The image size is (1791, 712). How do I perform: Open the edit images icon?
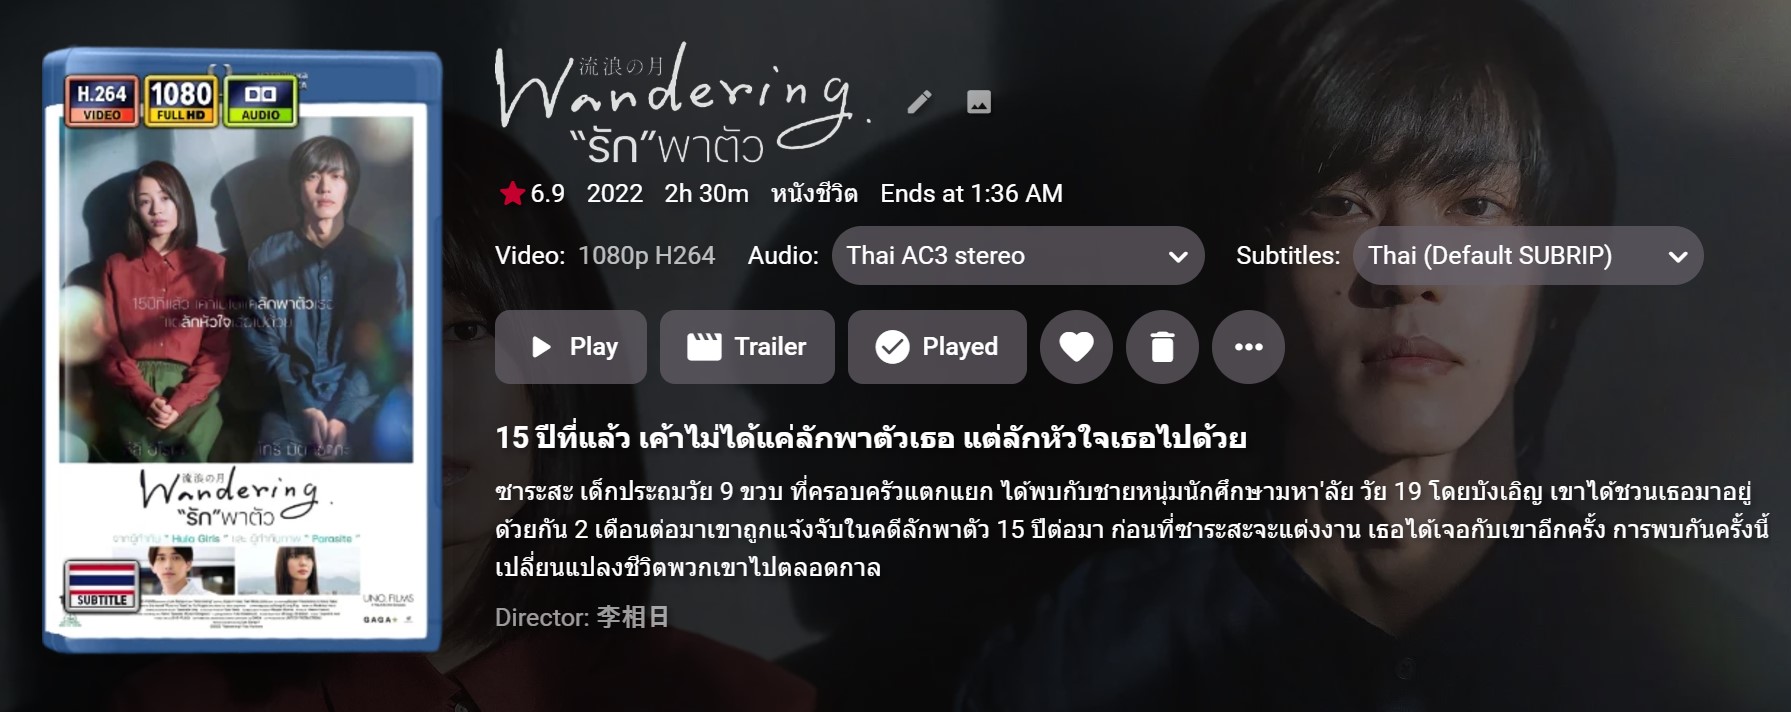979,102
